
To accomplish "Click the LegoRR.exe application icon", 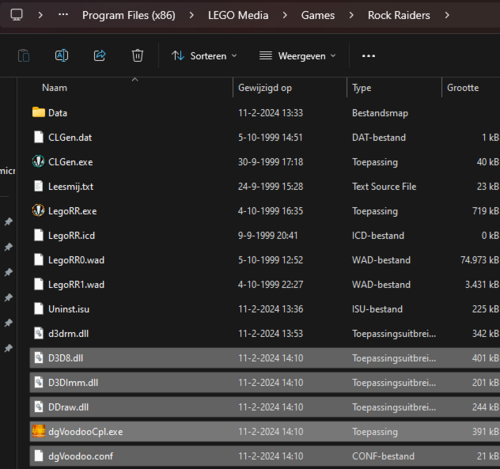I will pos(38,211).
